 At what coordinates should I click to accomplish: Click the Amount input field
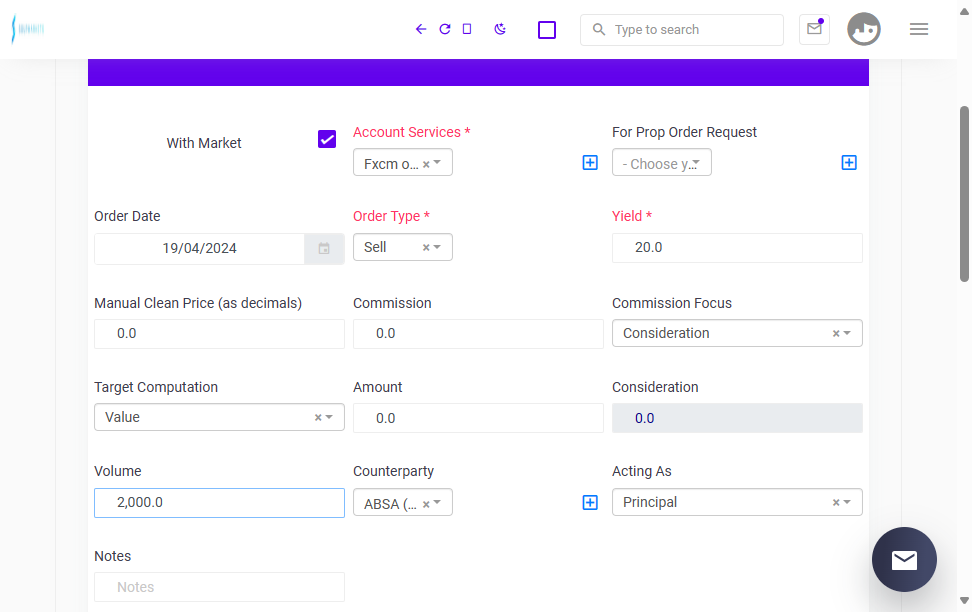(x=478, y=418)
